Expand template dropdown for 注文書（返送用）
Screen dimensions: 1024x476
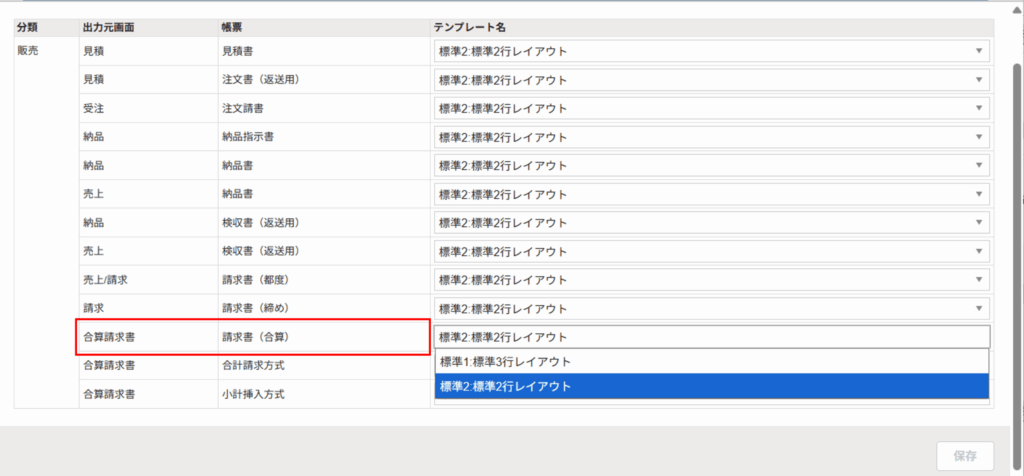(712, 80)
